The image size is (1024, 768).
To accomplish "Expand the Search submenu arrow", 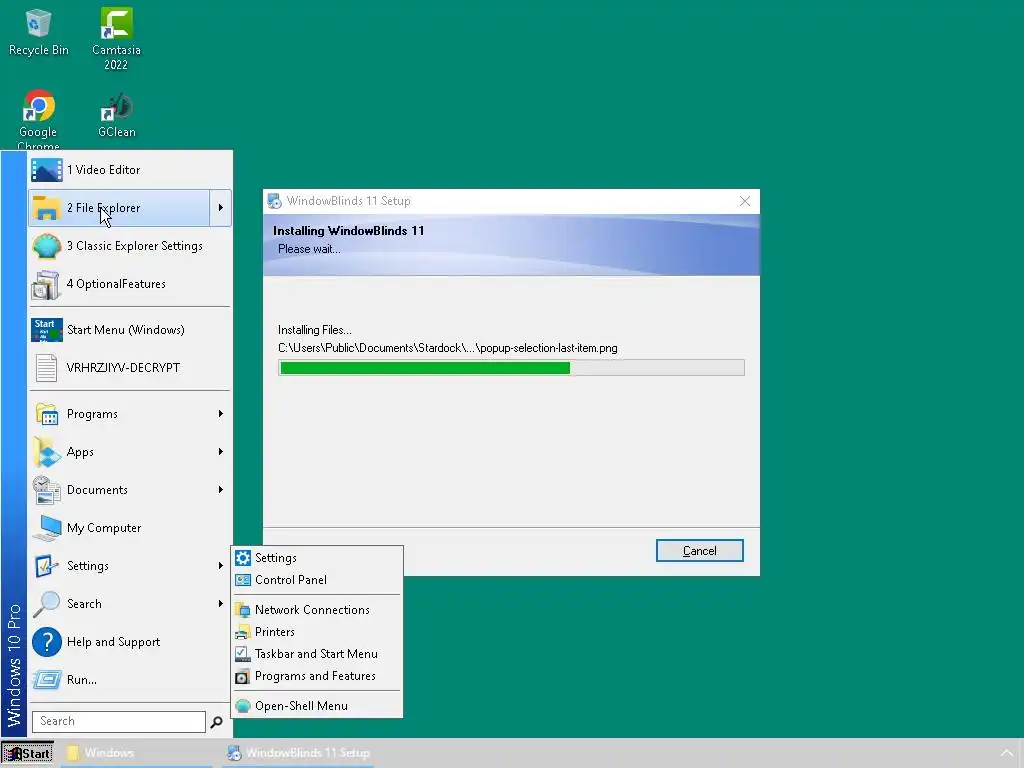I will [x=221, y=604].
